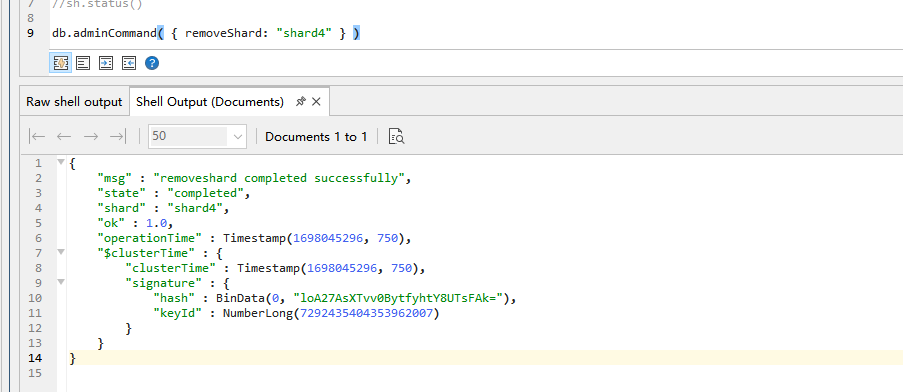Click the "$clusterTime" key
The width and height of the screenshot is (903, 392).
point(146,253)
